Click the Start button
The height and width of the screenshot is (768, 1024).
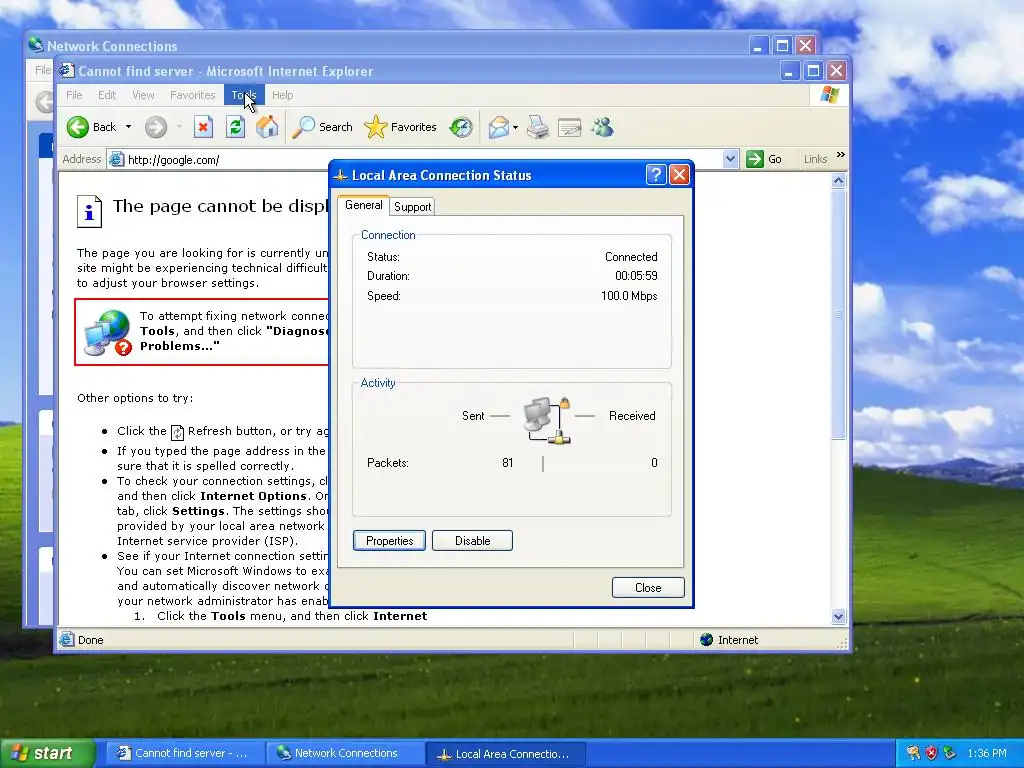47,753
